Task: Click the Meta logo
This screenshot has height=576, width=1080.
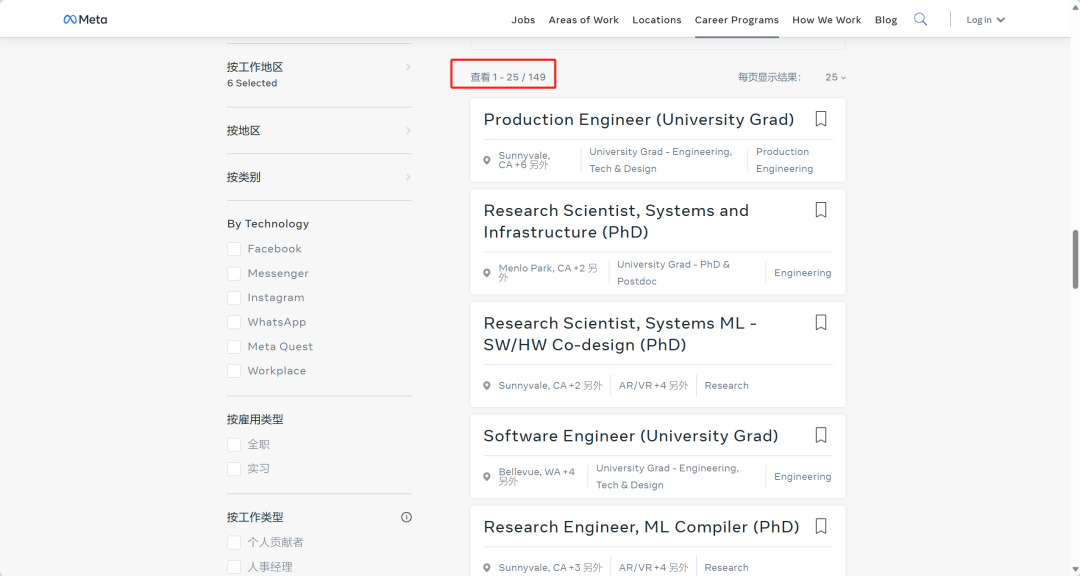Action: (x=85, y=19)
